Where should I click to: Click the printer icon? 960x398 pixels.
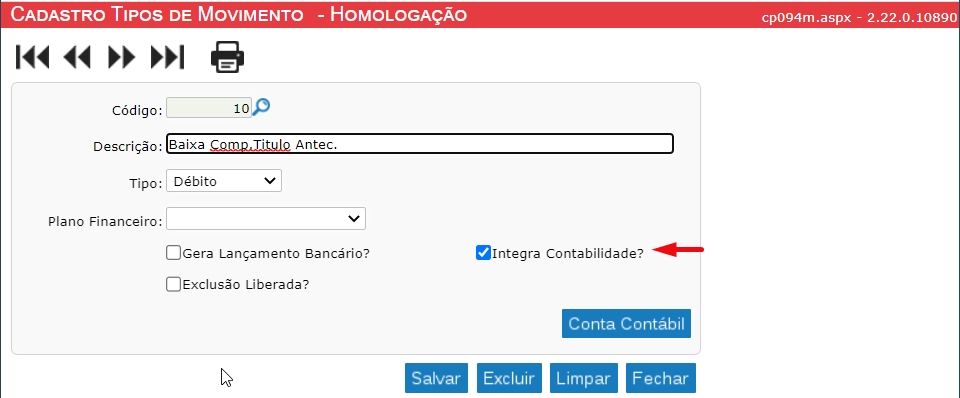228,57
